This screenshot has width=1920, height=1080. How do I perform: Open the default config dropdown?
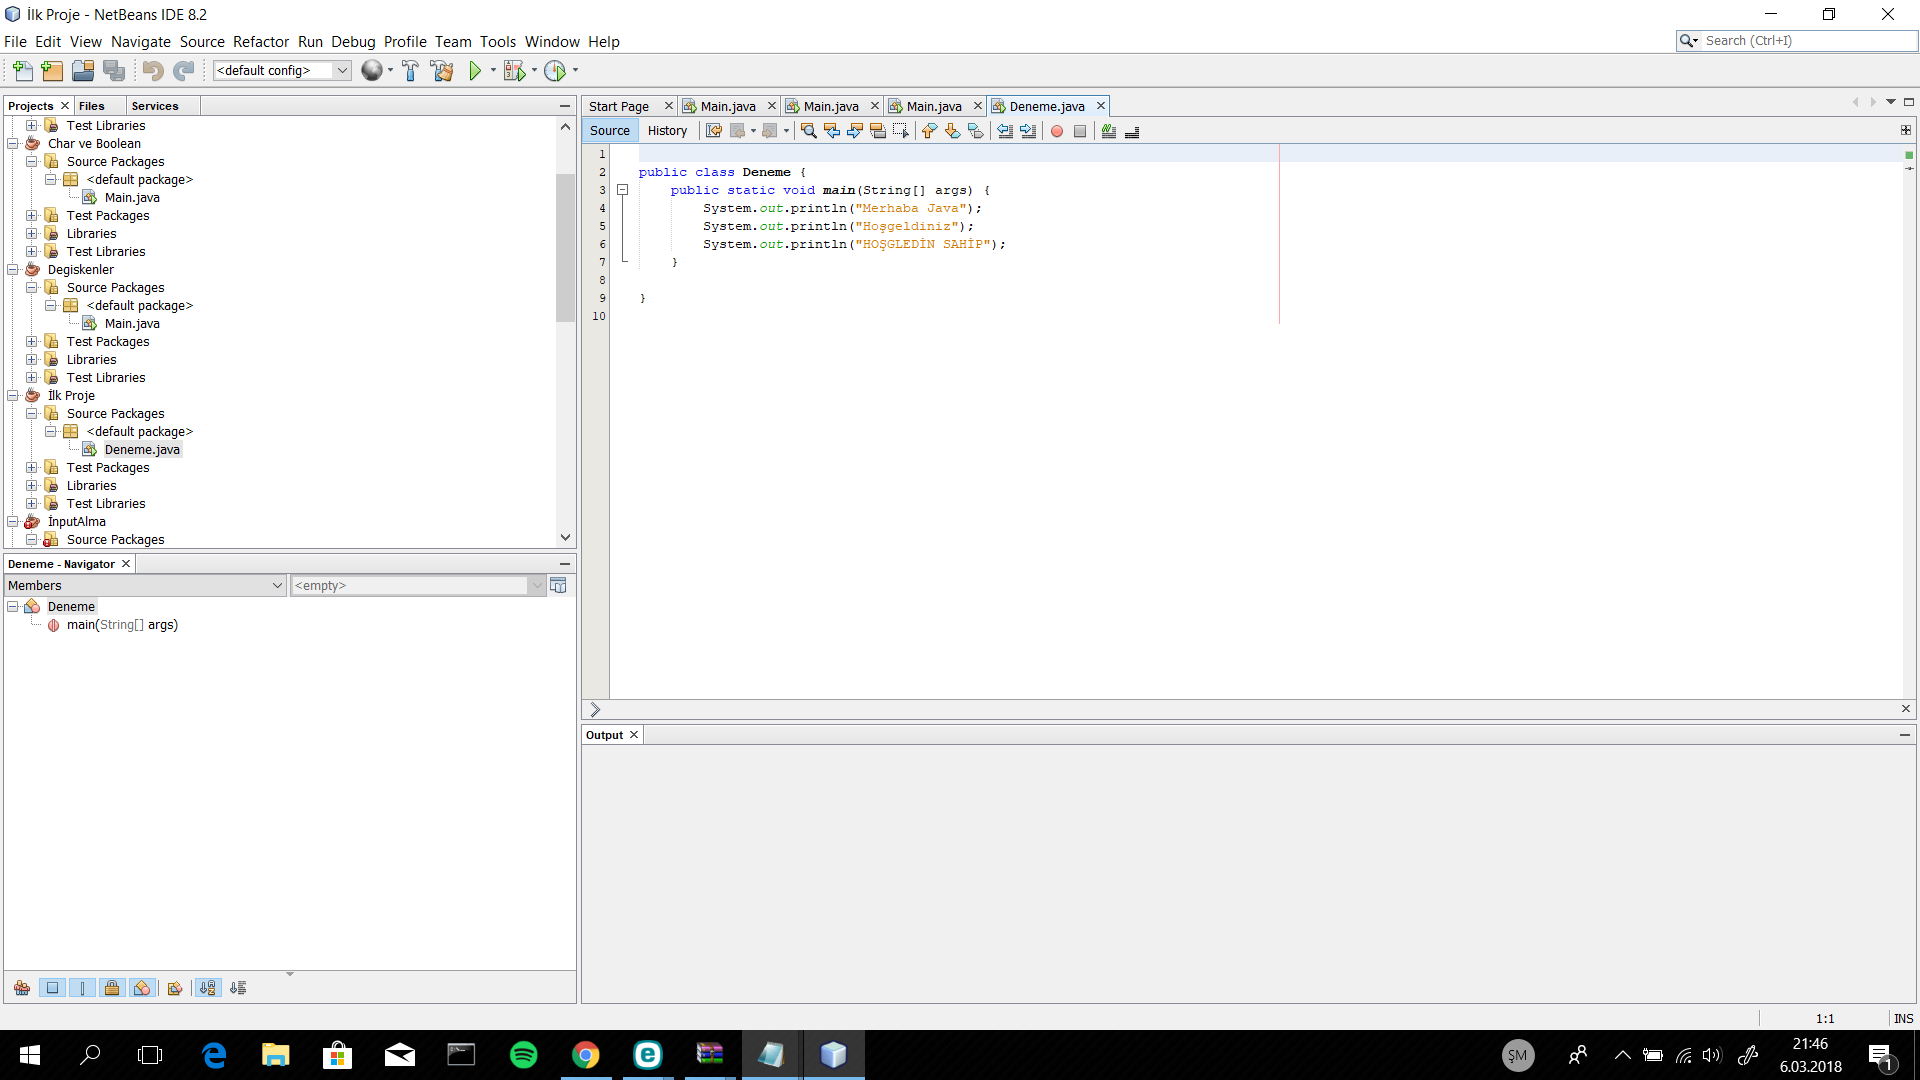342,71
